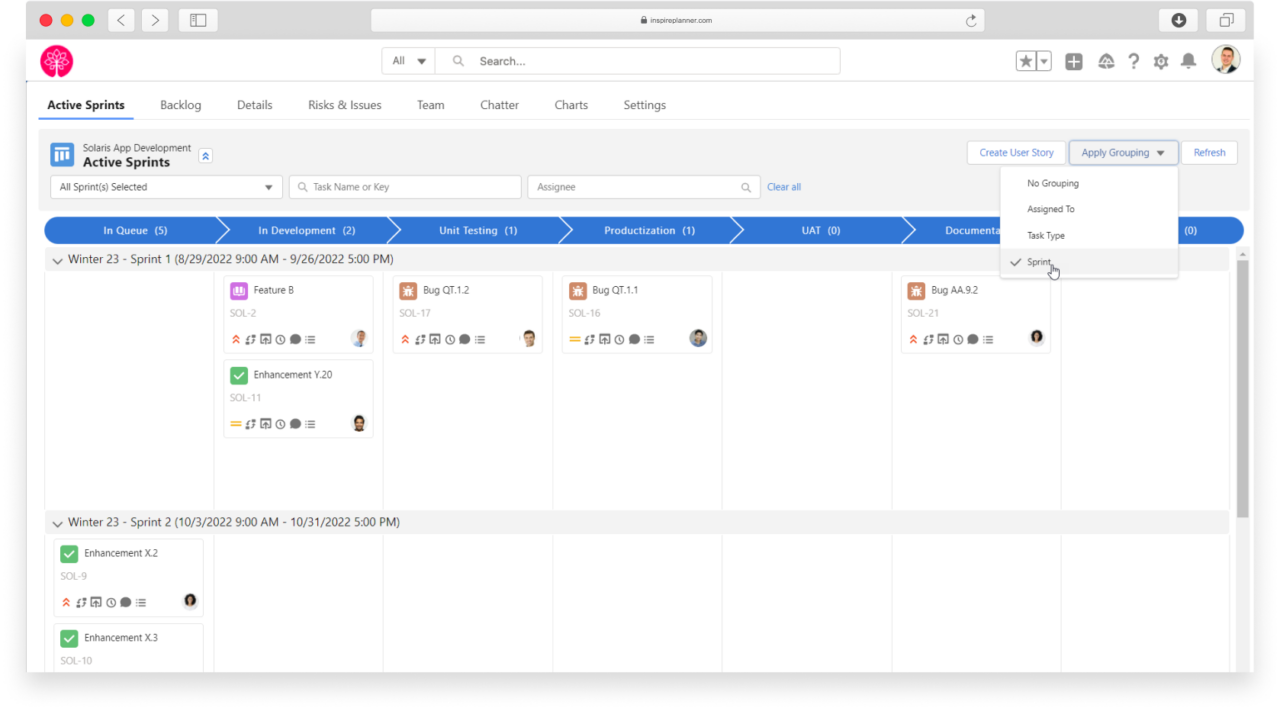Open the clock icon on Bug QT.1.1 card
The height and width of the screenshot is (711, 1280).
coord(620,339)
